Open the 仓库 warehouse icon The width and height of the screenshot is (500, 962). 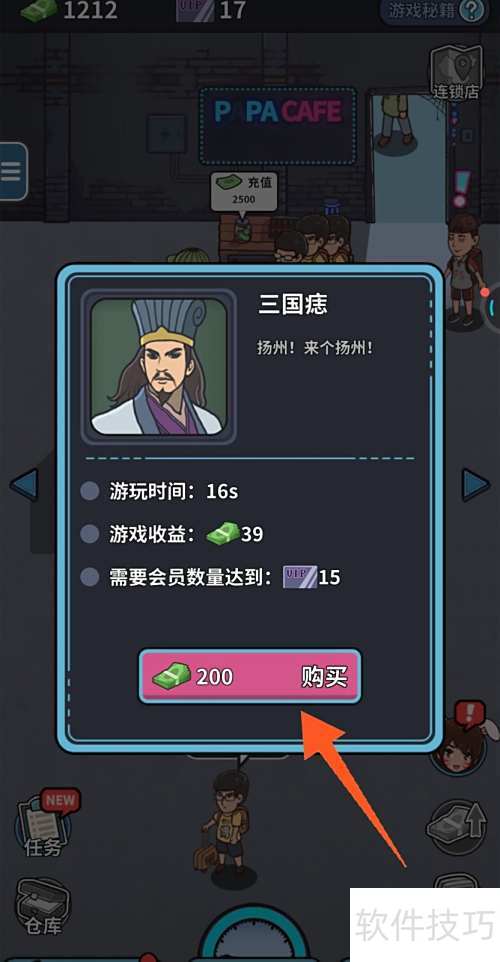pyautogui.click(x=43, y=908)
